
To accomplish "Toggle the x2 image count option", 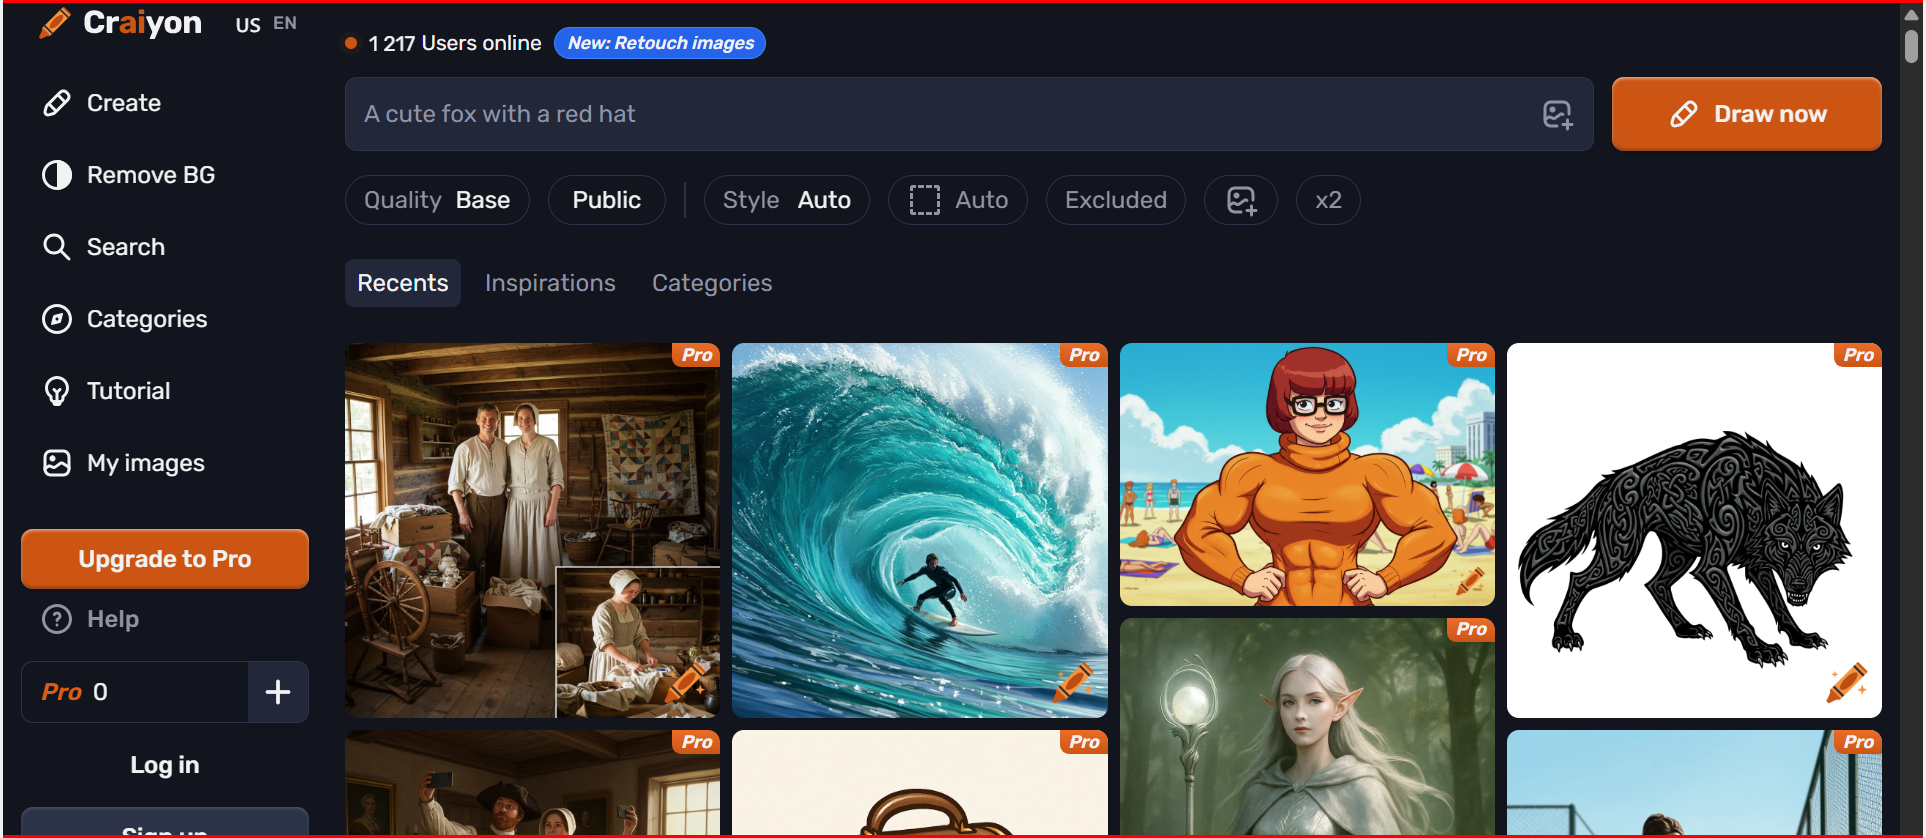I will click(1327, 200).
